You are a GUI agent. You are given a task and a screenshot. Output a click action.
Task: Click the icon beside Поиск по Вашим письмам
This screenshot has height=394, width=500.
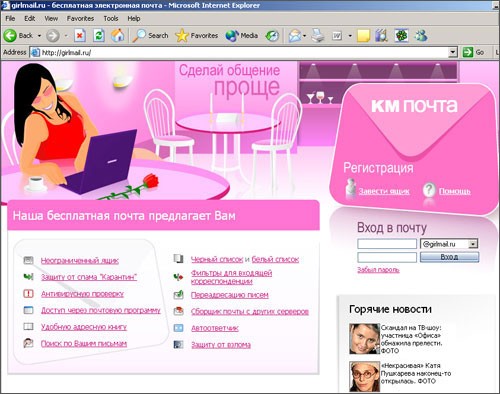[x=28, y=343]
